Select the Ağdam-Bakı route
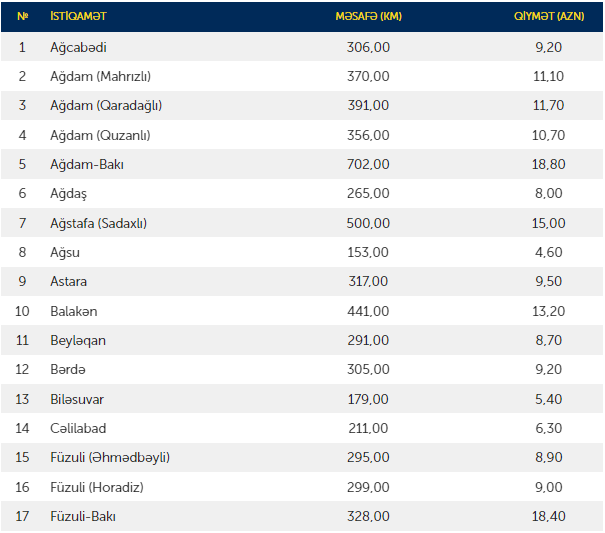605x533 pixels. (87, 164)
